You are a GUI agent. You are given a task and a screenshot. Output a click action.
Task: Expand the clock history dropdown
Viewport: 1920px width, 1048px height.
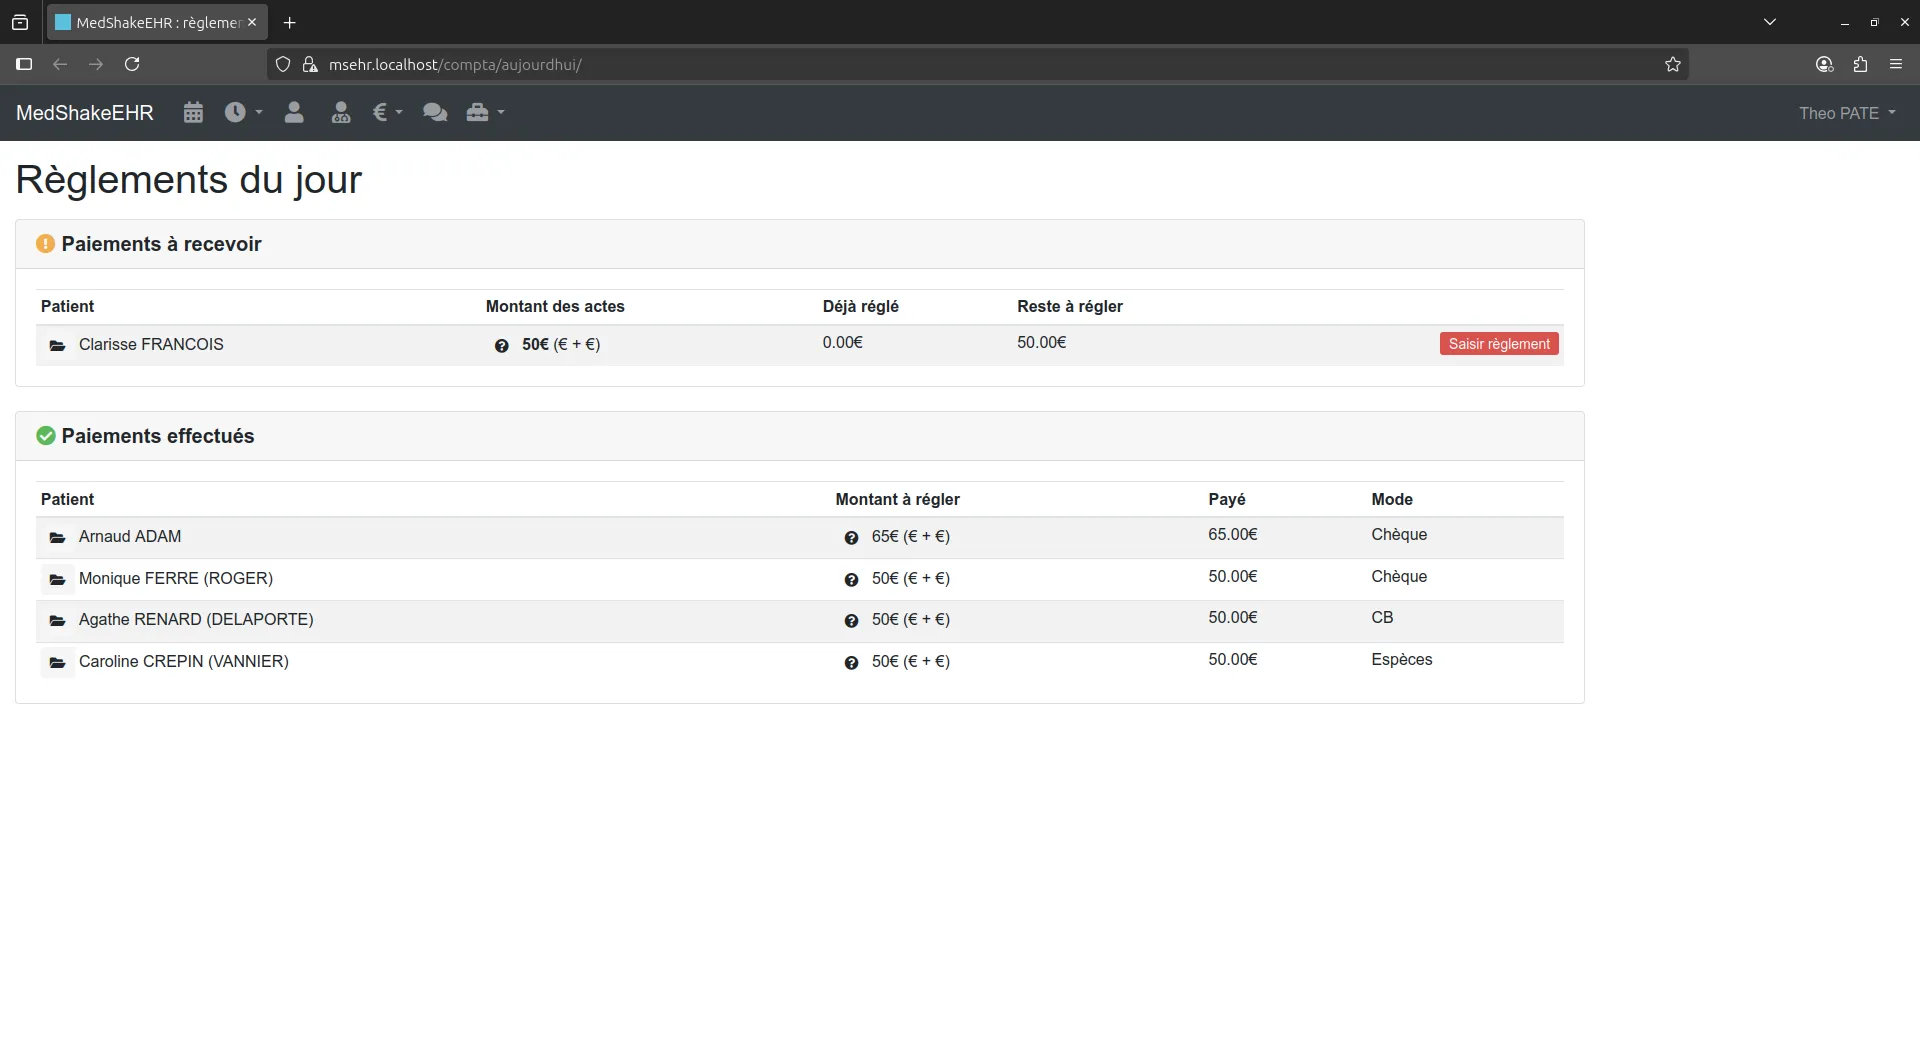tap(243, 113)
